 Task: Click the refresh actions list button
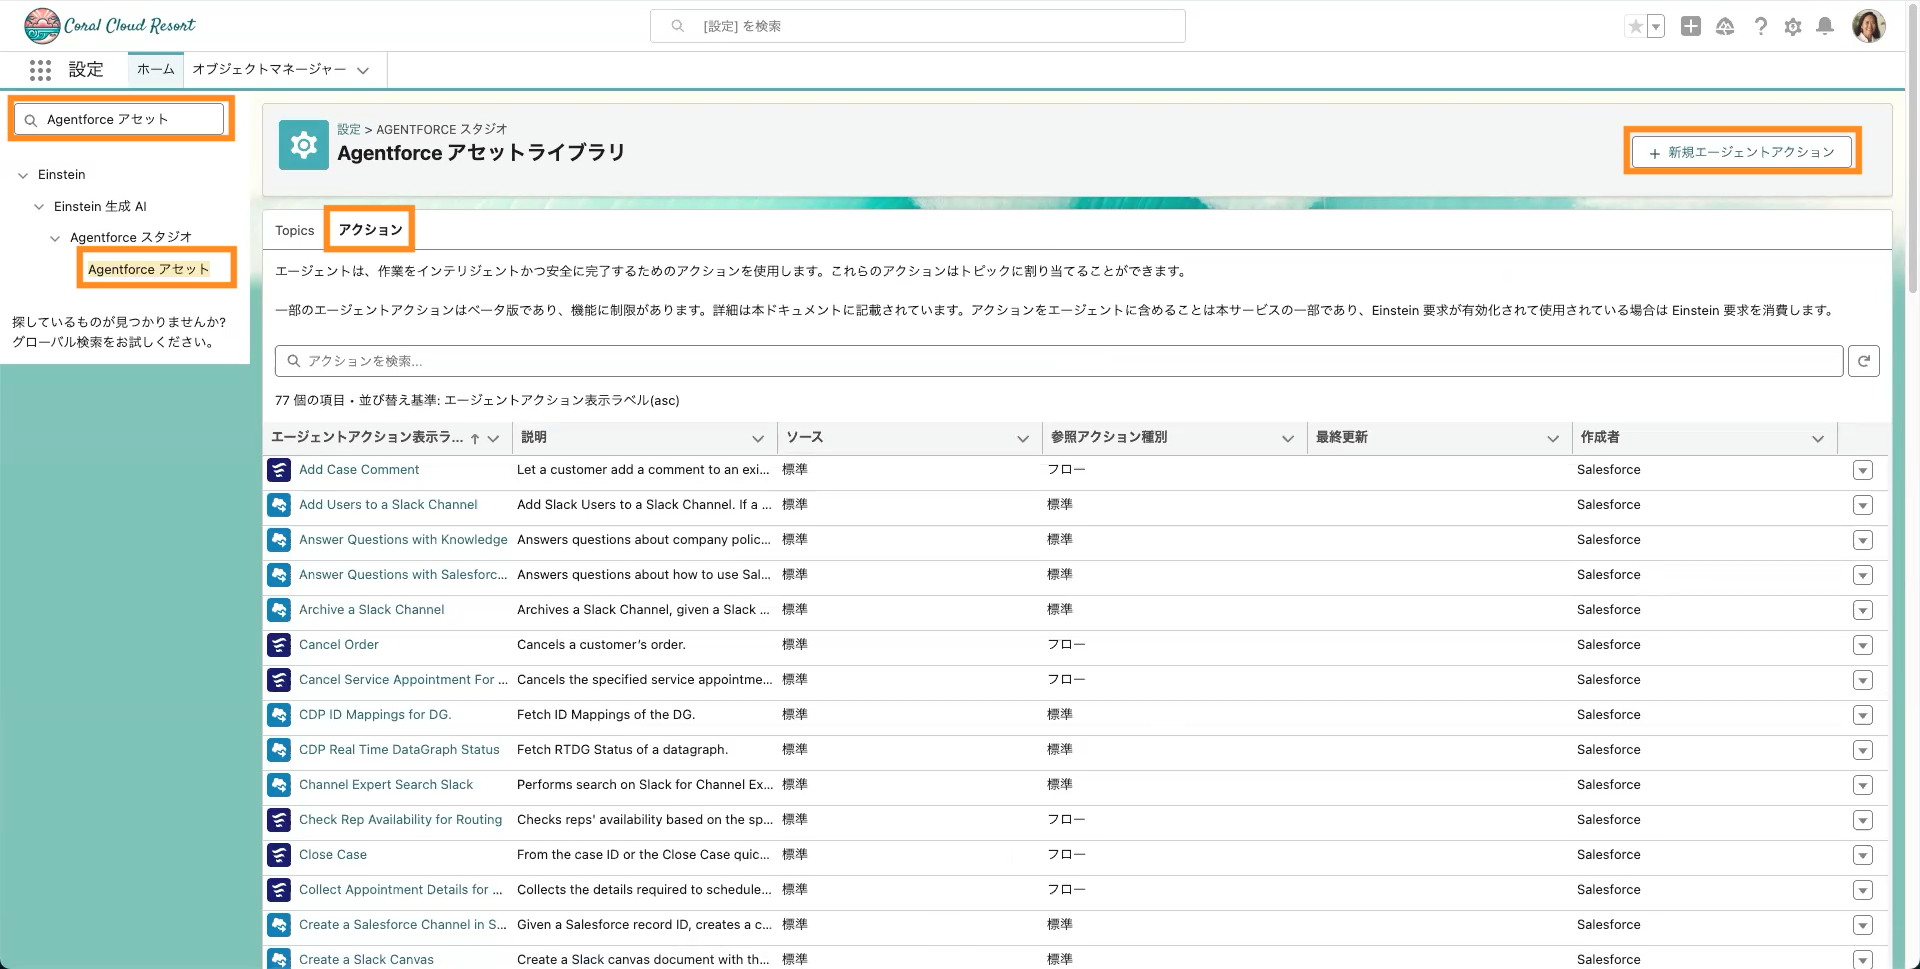pyautogui.click(x=1864, y=361)
